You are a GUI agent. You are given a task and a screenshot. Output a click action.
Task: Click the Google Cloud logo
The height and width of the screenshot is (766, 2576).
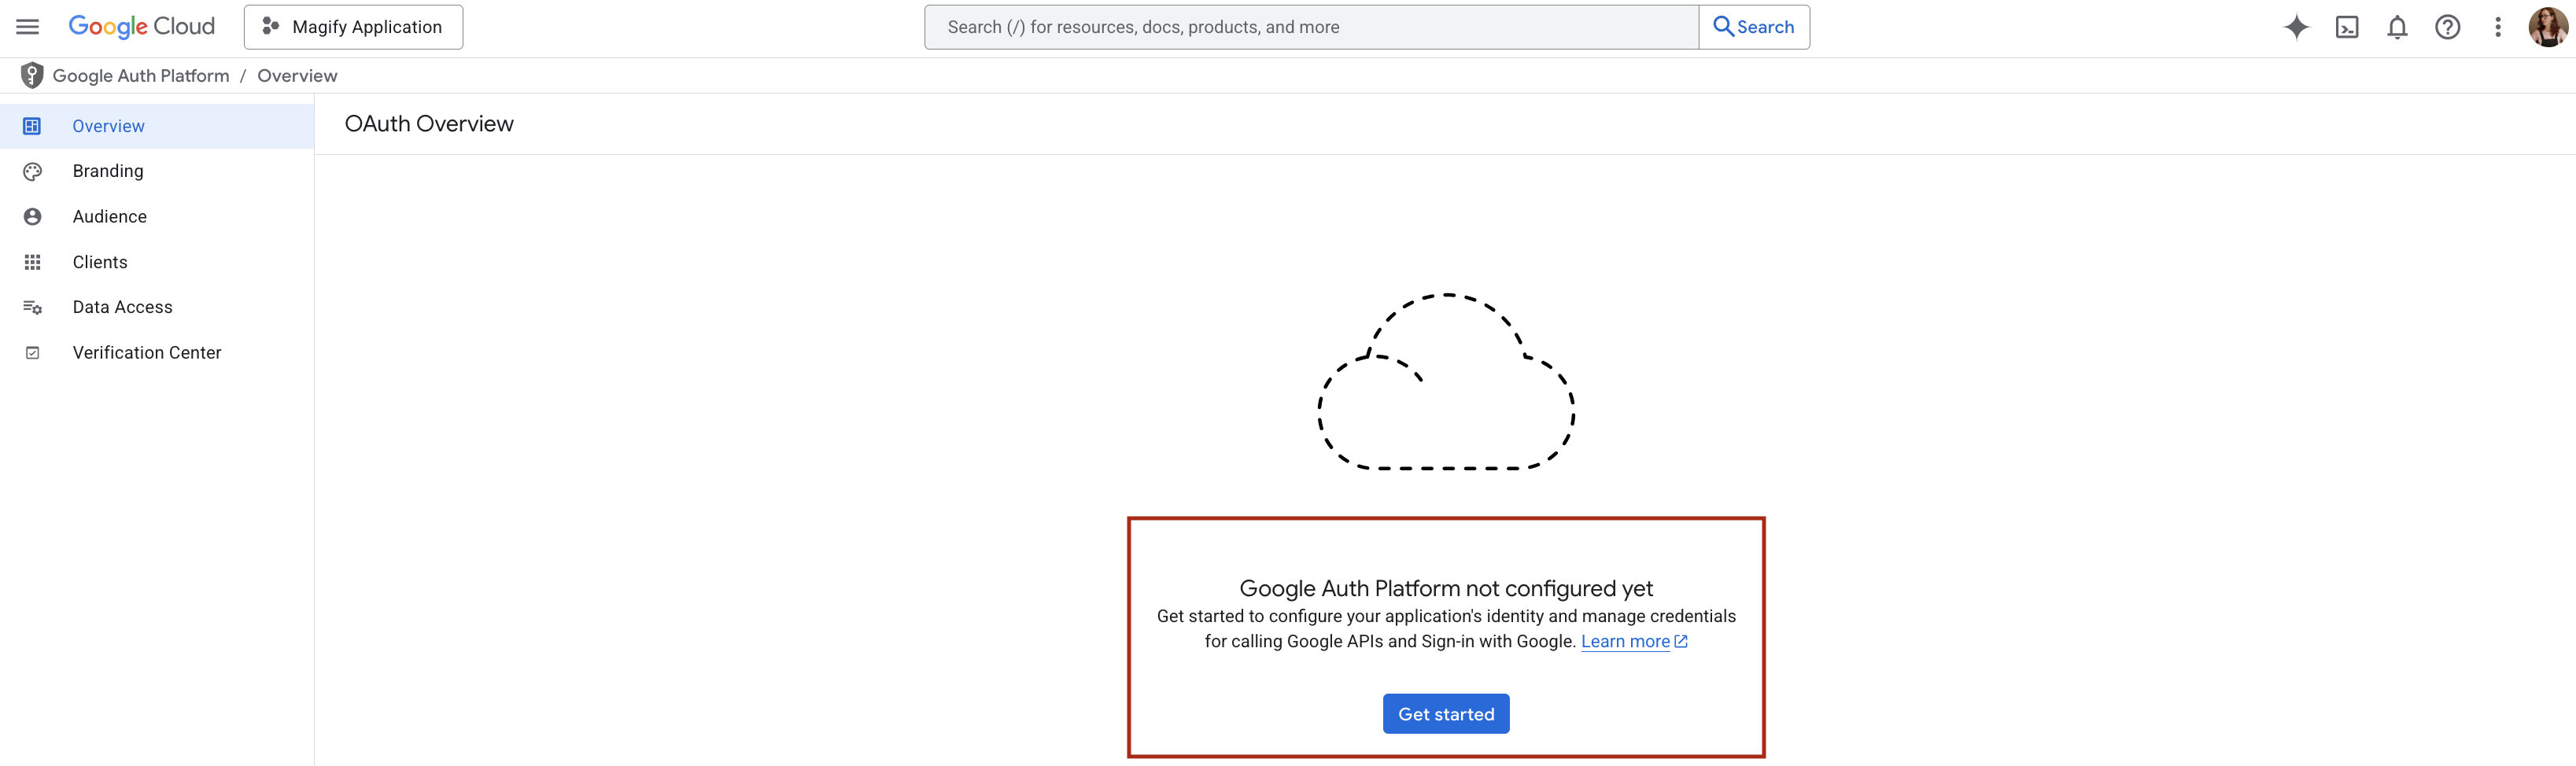pos(141,27)
